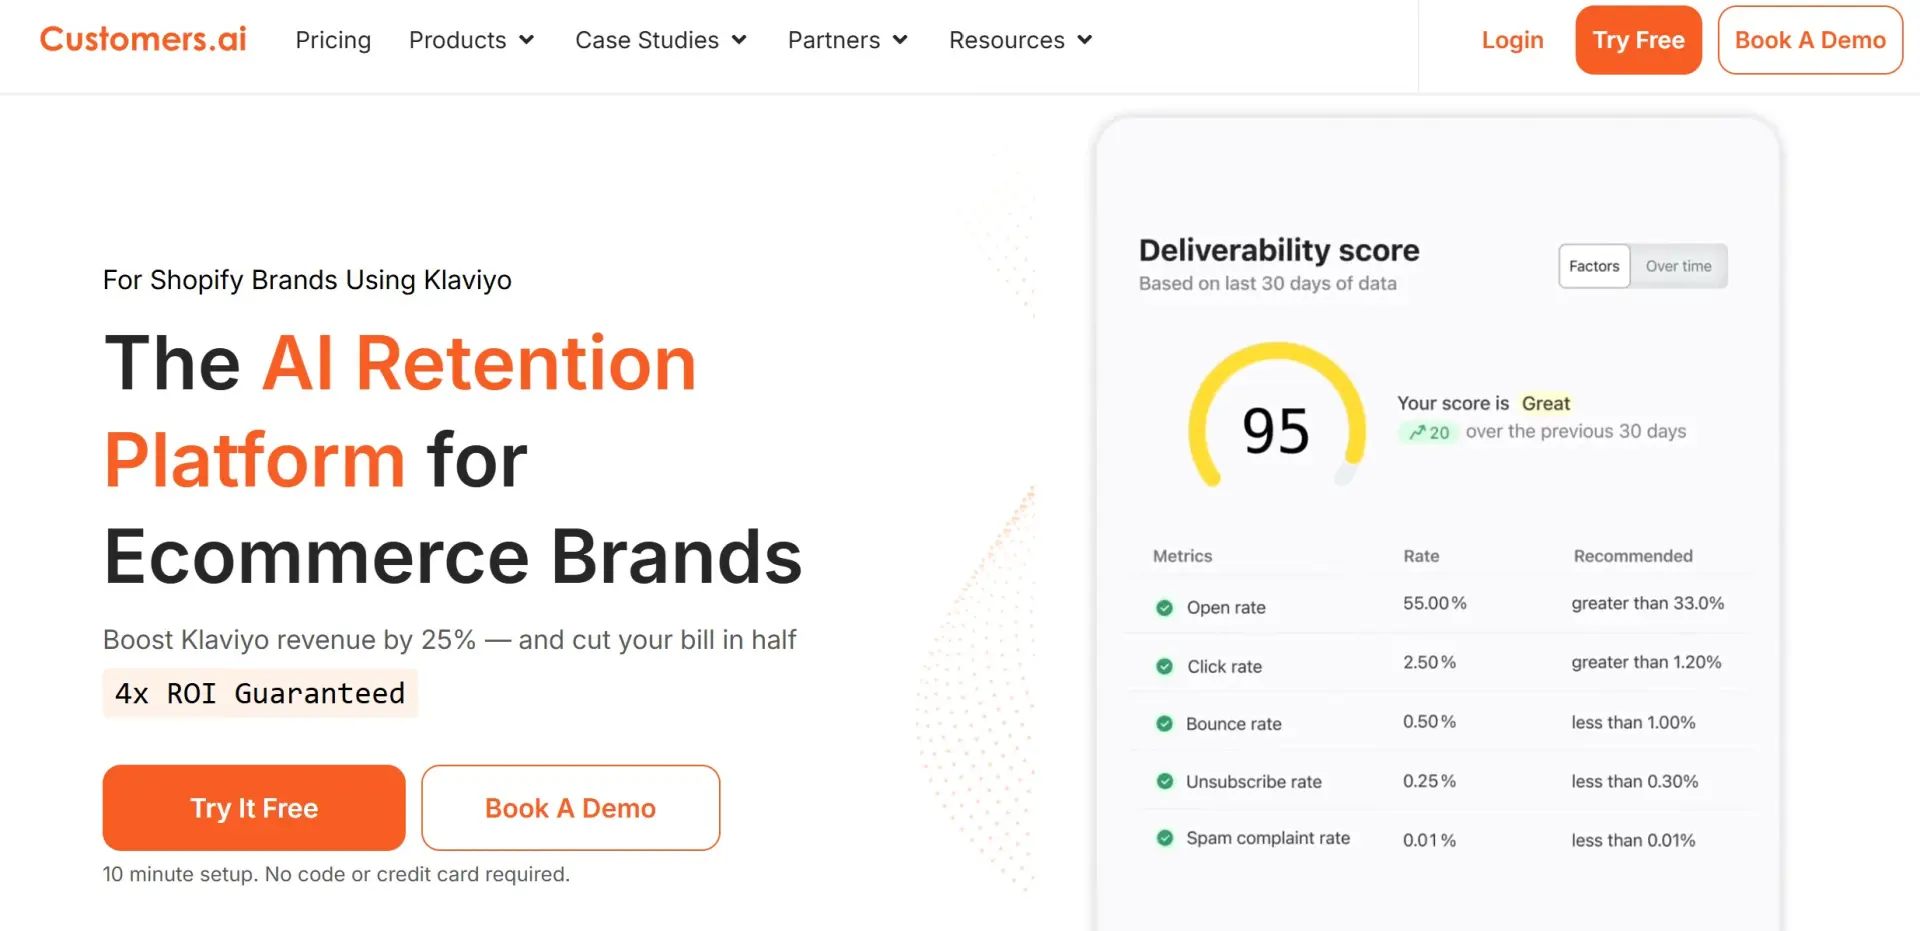
Task: Expand the Products dropdown menu
Action: click(x=472, y=40)
